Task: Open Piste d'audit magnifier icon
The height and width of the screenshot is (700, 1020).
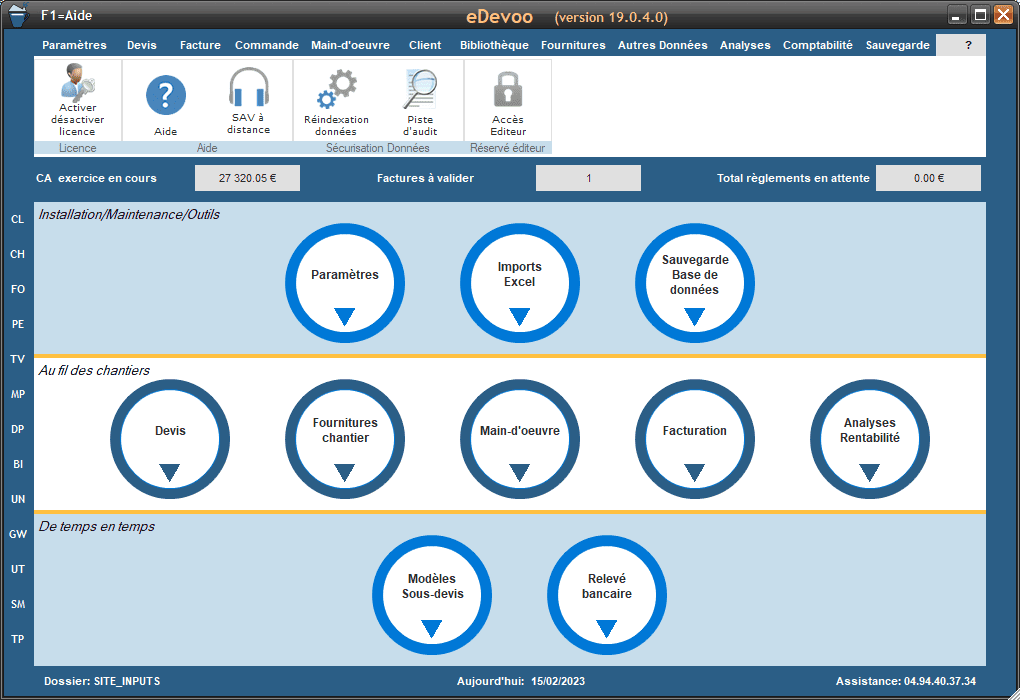Action: coord(420,90)
